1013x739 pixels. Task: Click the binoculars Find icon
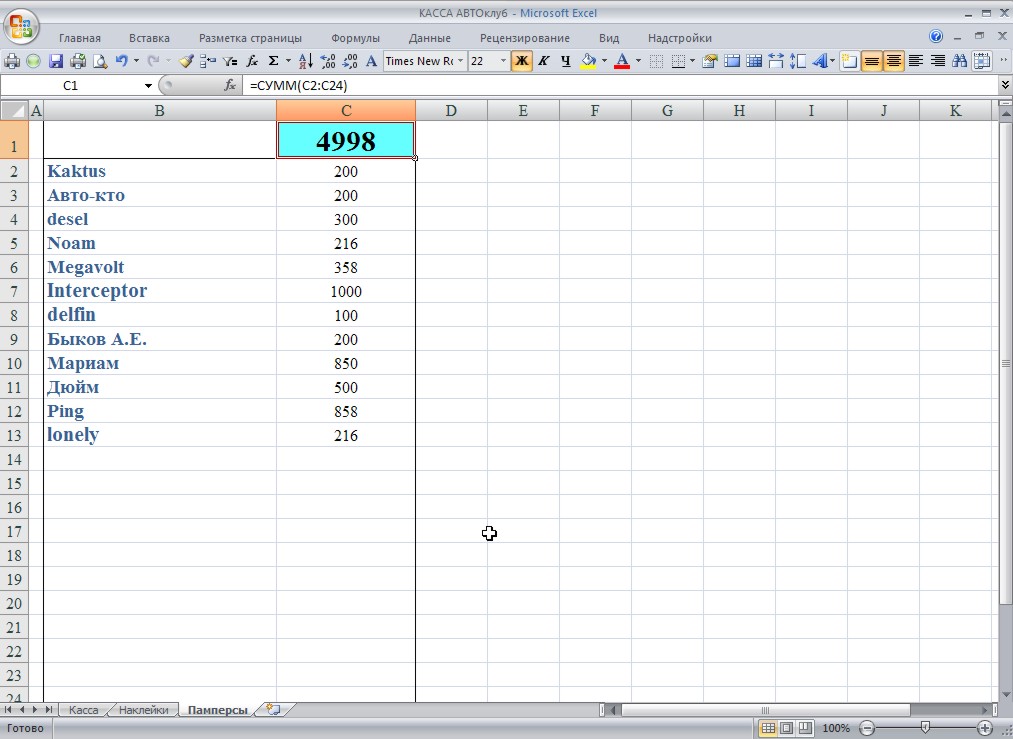coord(960,61)
